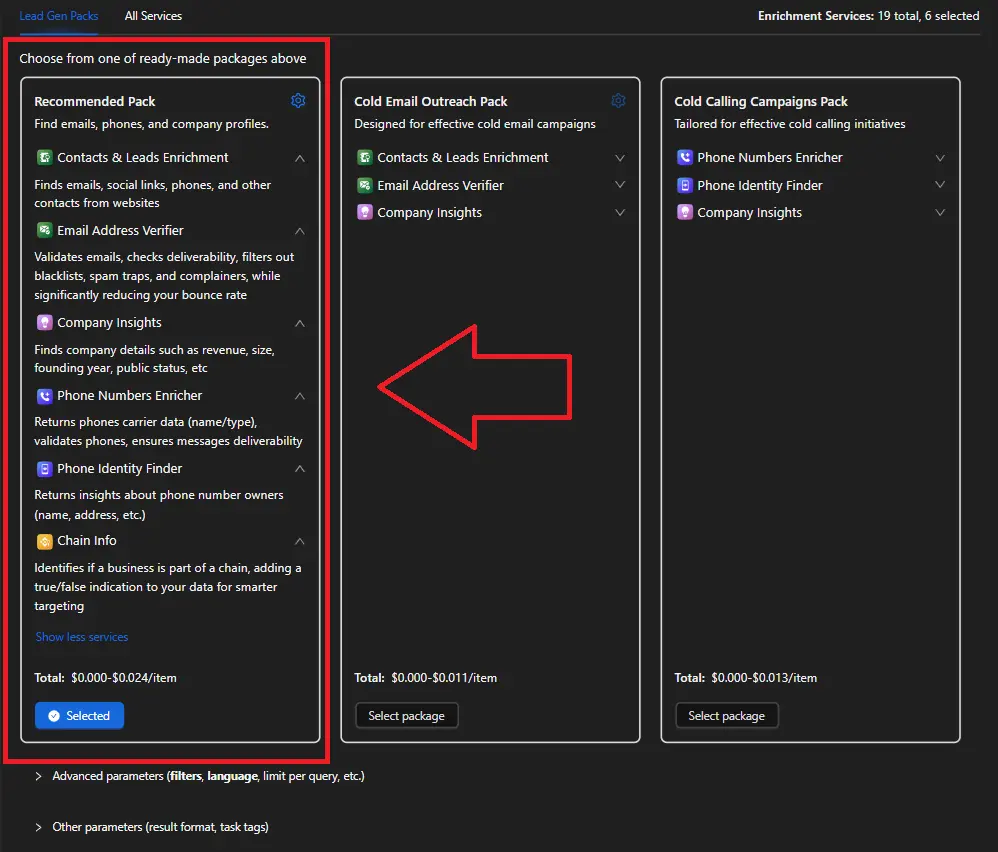This screenshot has height=852, width=998.
Task: Click Company Insights icon in Cold Email Pack
Action: pyautogui.click(x=364, y=213)
